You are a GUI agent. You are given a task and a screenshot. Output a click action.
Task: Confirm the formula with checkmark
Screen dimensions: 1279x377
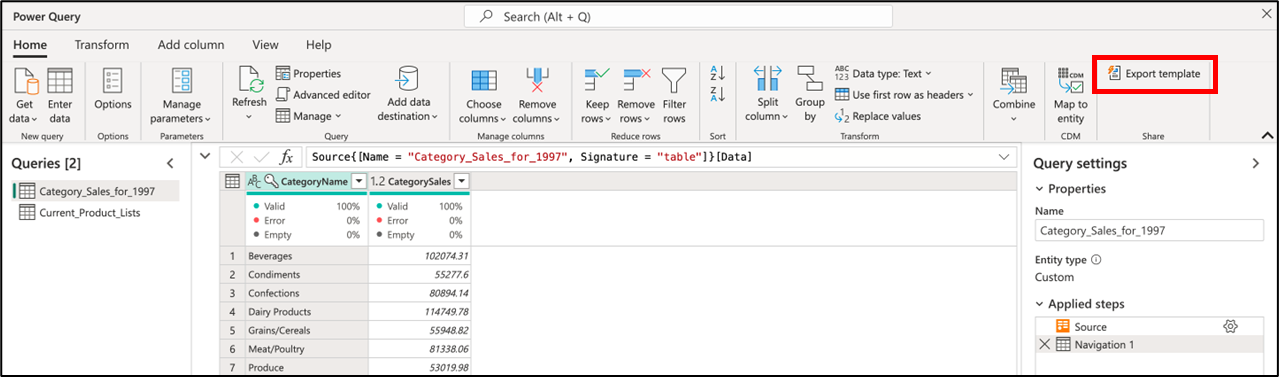(261, 157)
